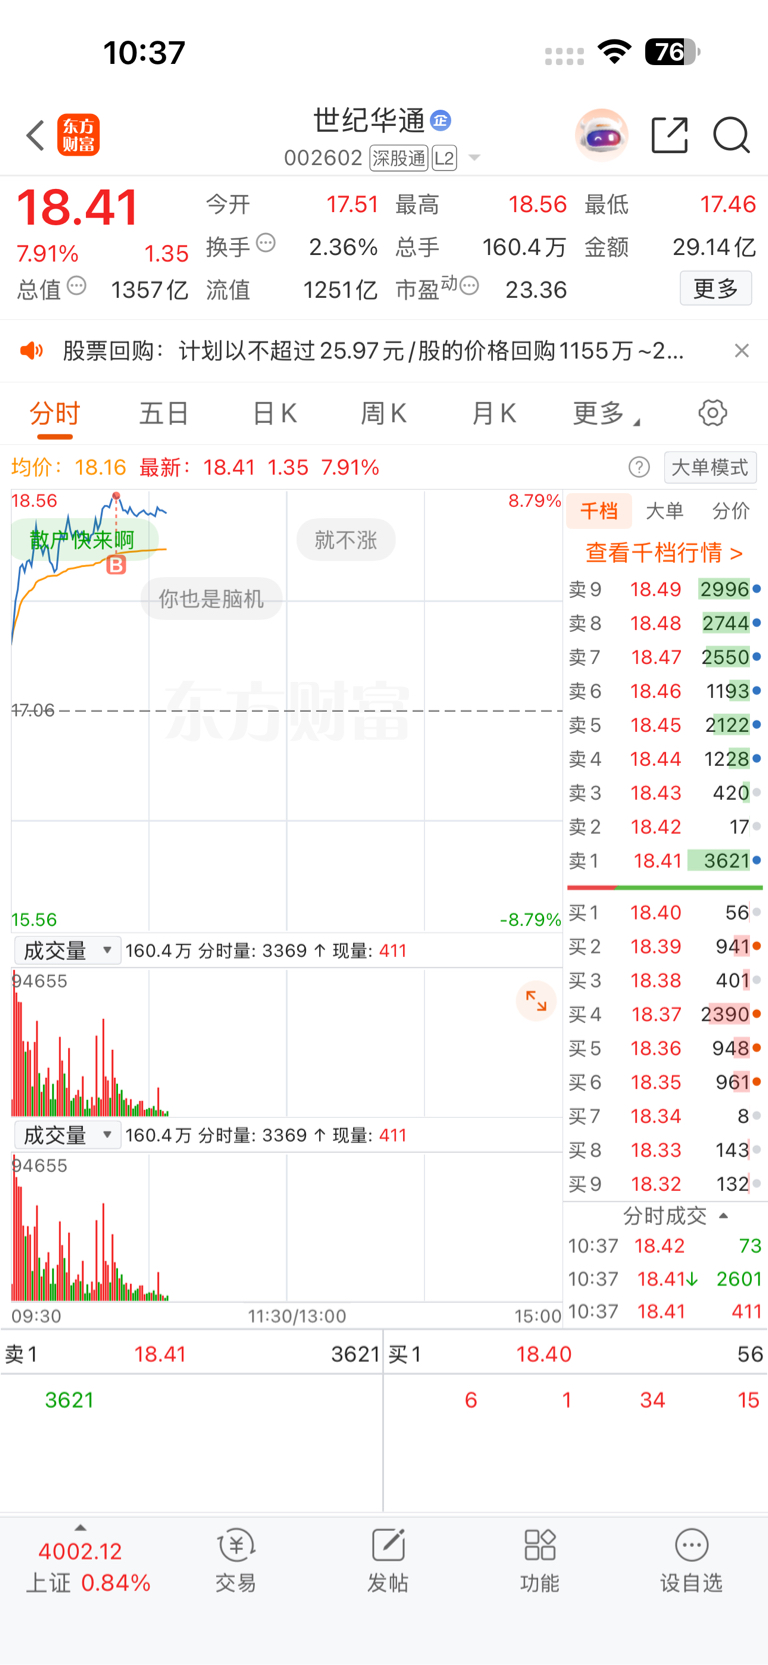Tap the help question mark near 大单模式
This screenshot has height=1665, width=768.
tap(639, 467)
